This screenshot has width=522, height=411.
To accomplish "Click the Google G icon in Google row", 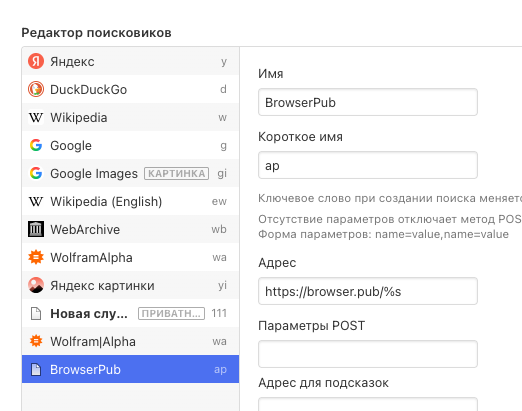I will pos(36,145).
